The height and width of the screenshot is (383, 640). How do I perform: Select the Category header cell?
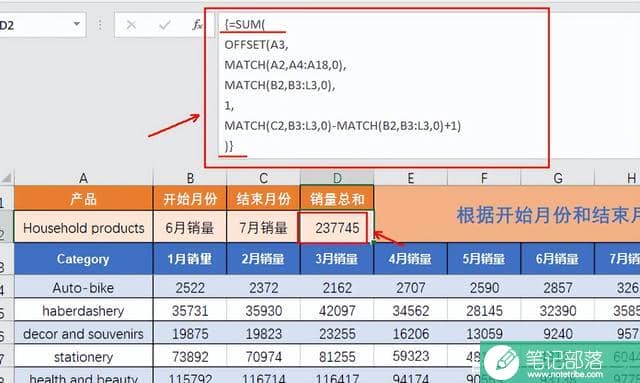pos(83,259)
